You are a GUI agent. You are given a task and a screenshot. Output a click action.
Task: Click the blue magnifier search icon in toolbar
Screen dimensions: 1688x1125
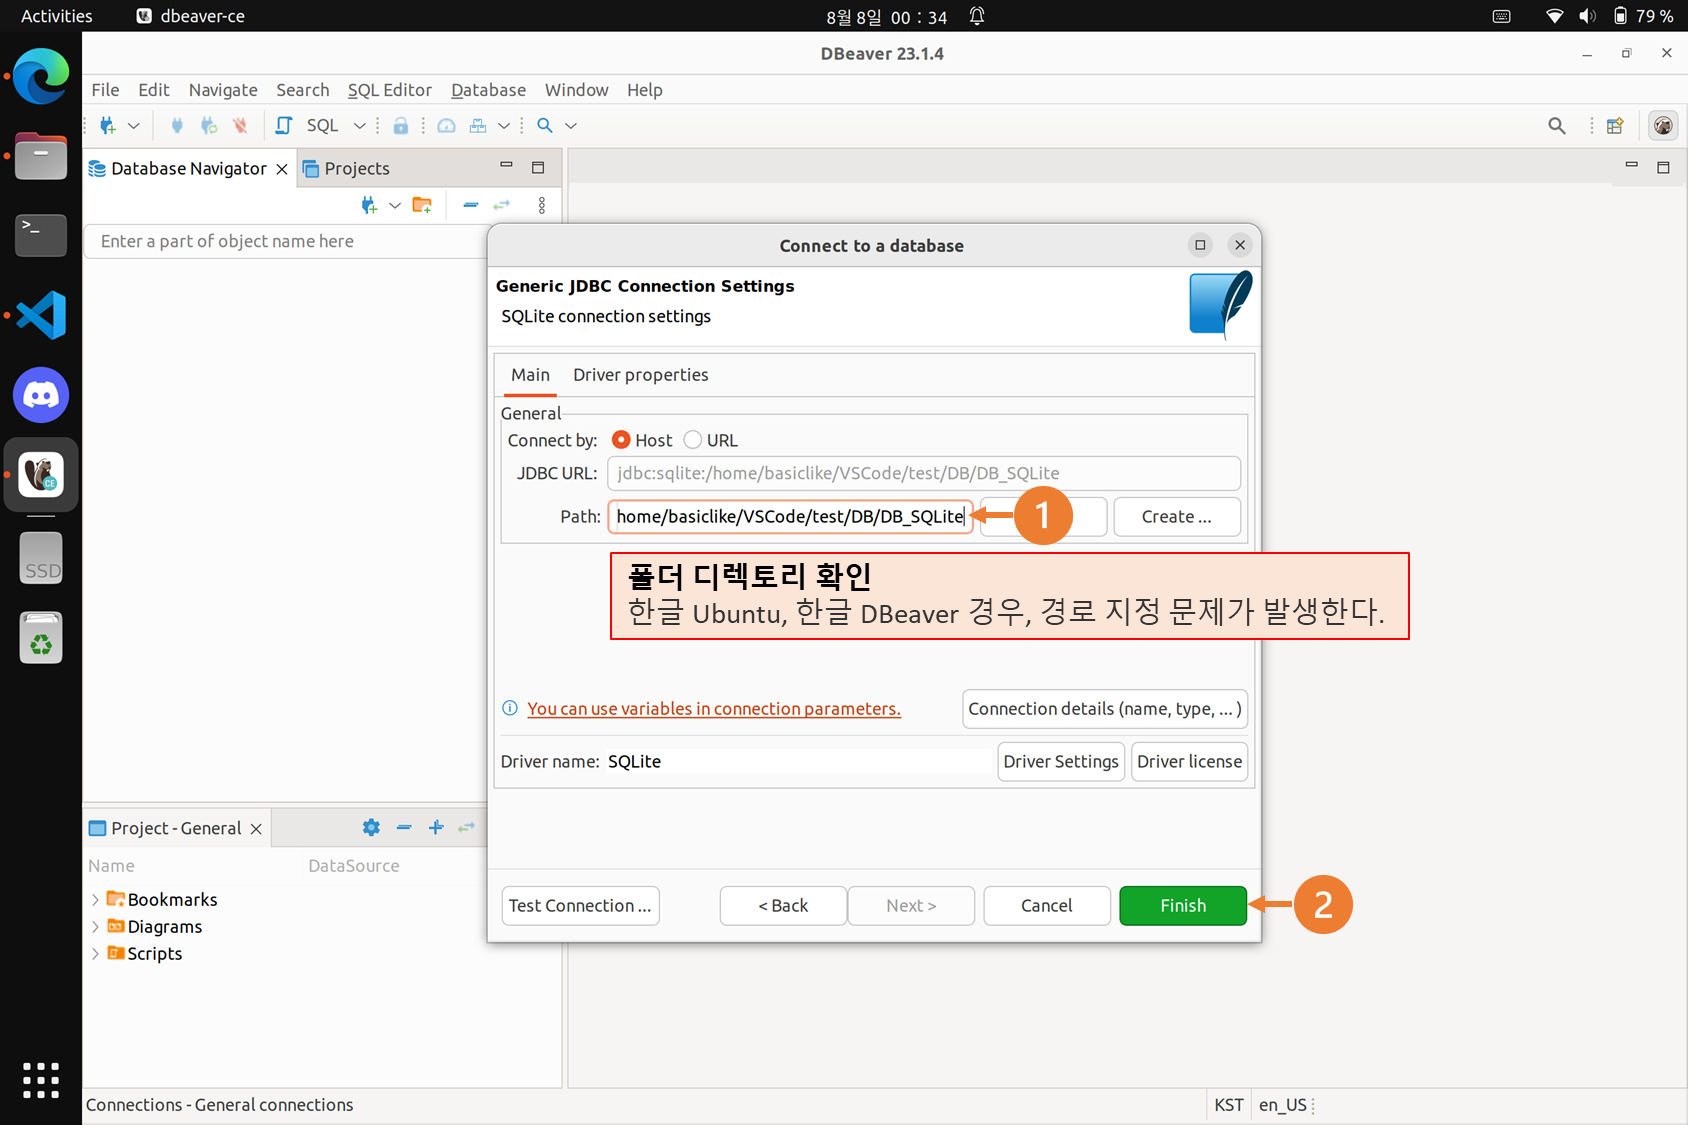545,125
